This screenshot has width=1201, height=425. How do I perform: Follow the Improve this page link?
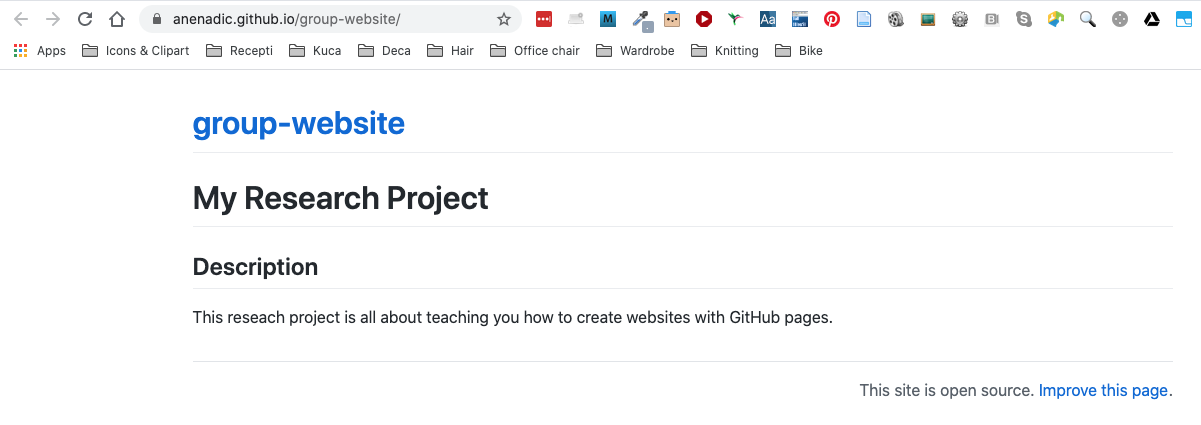pos(1103,390)
